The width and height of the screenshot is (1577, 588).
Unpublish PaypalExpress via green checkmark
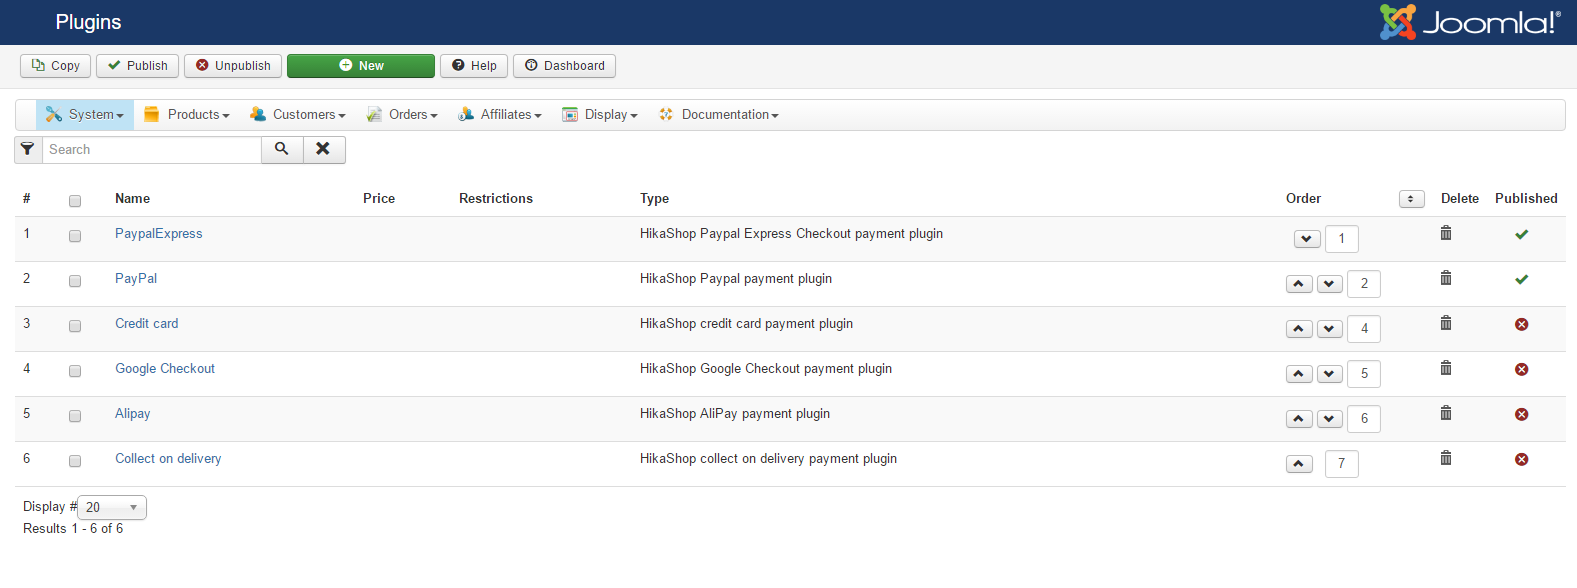pyautogui.click(x=1521, y=234)
